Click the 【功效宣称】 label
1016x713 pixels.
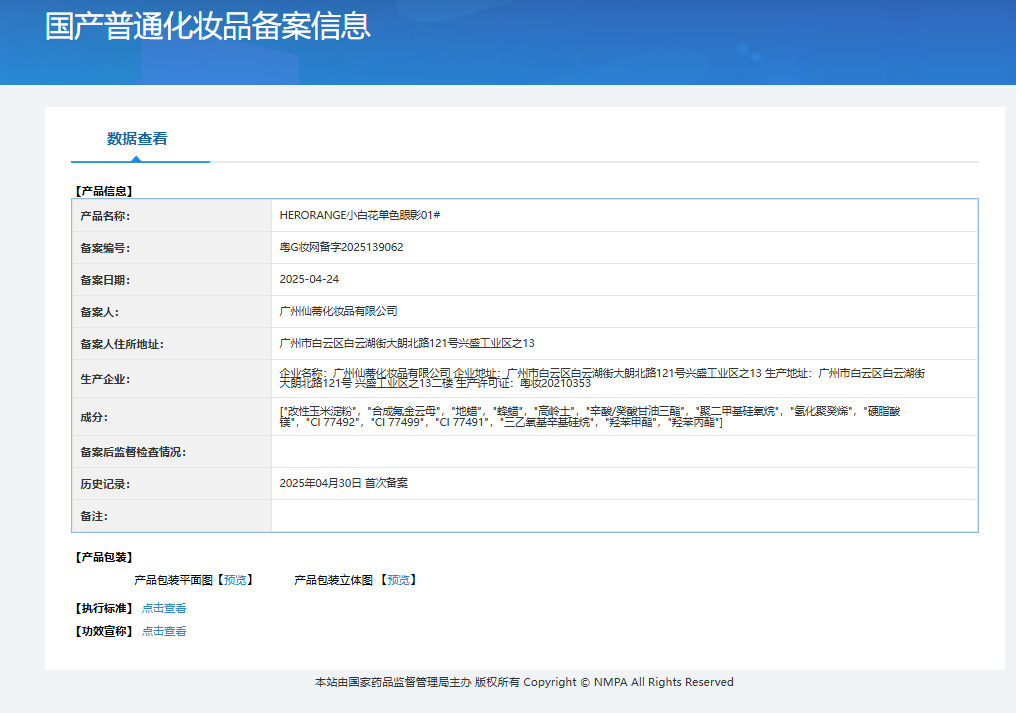coord(104,631)
